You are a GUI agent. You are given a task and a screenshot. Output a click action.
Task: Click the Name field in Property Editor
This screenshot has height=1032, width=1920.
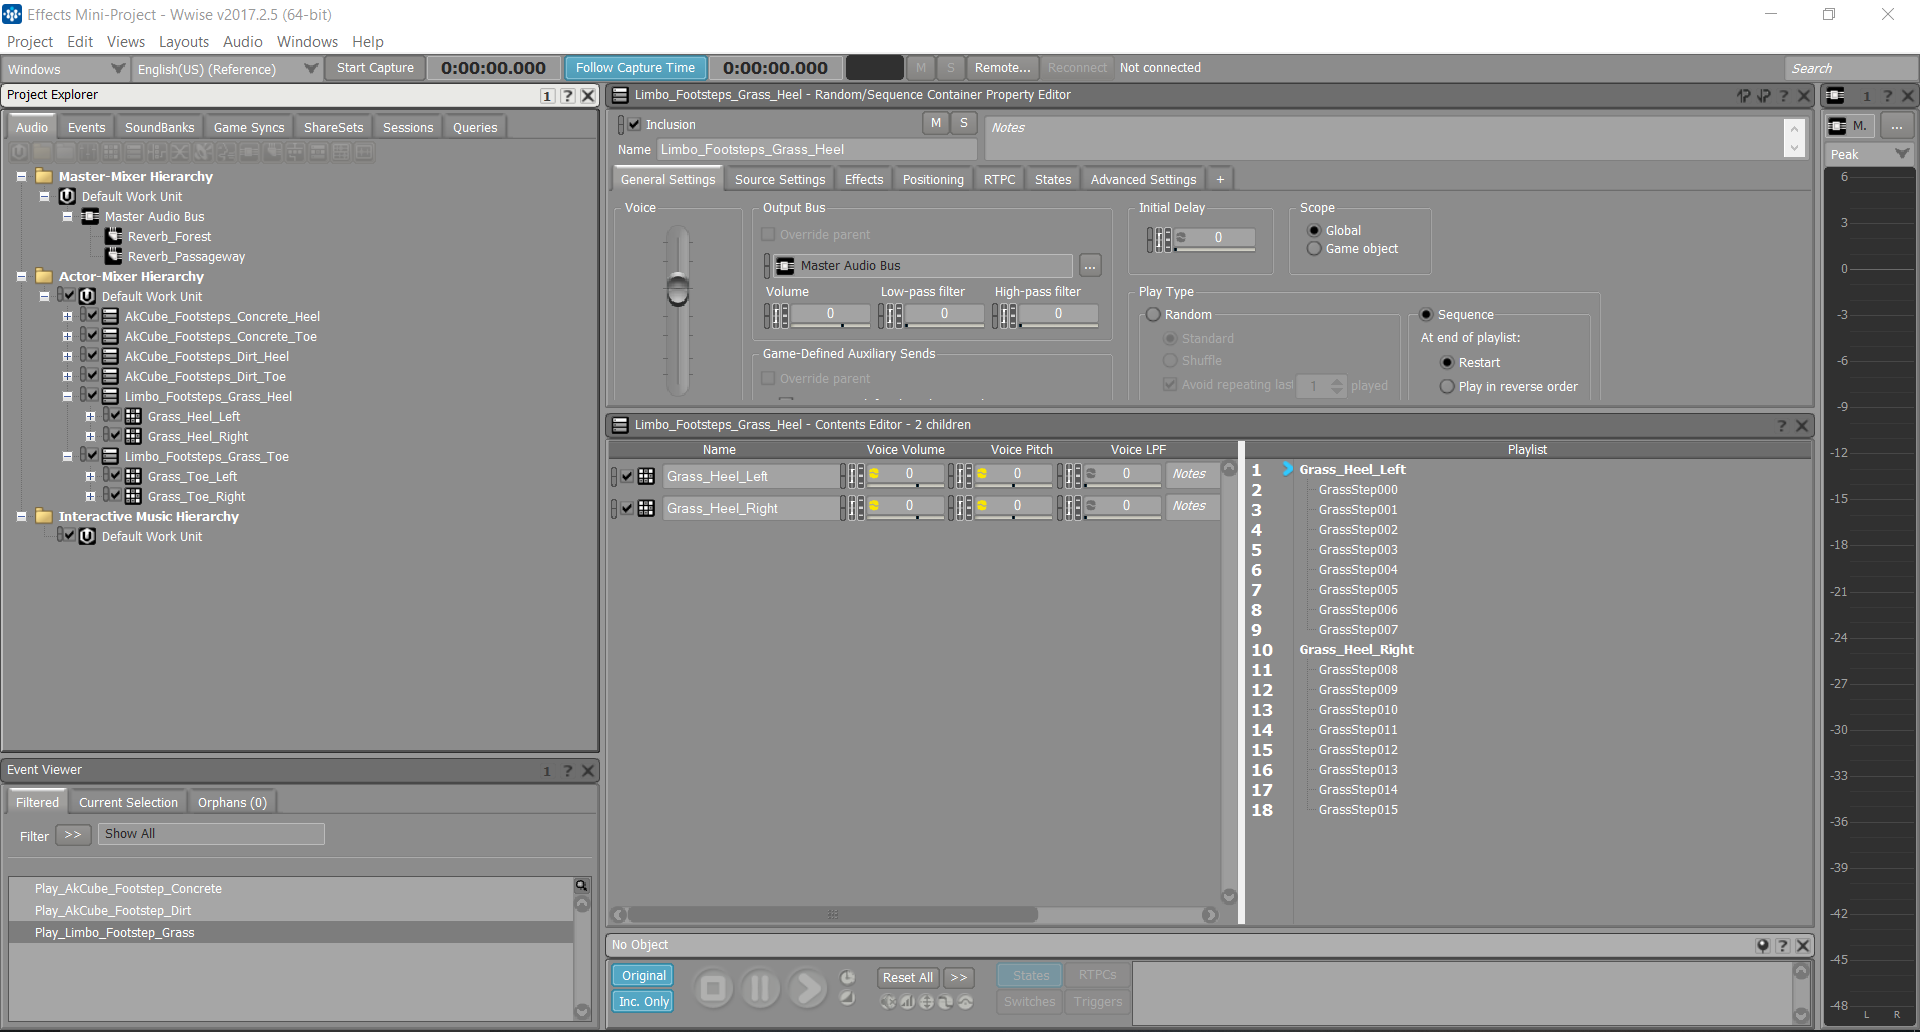point(816,150)
